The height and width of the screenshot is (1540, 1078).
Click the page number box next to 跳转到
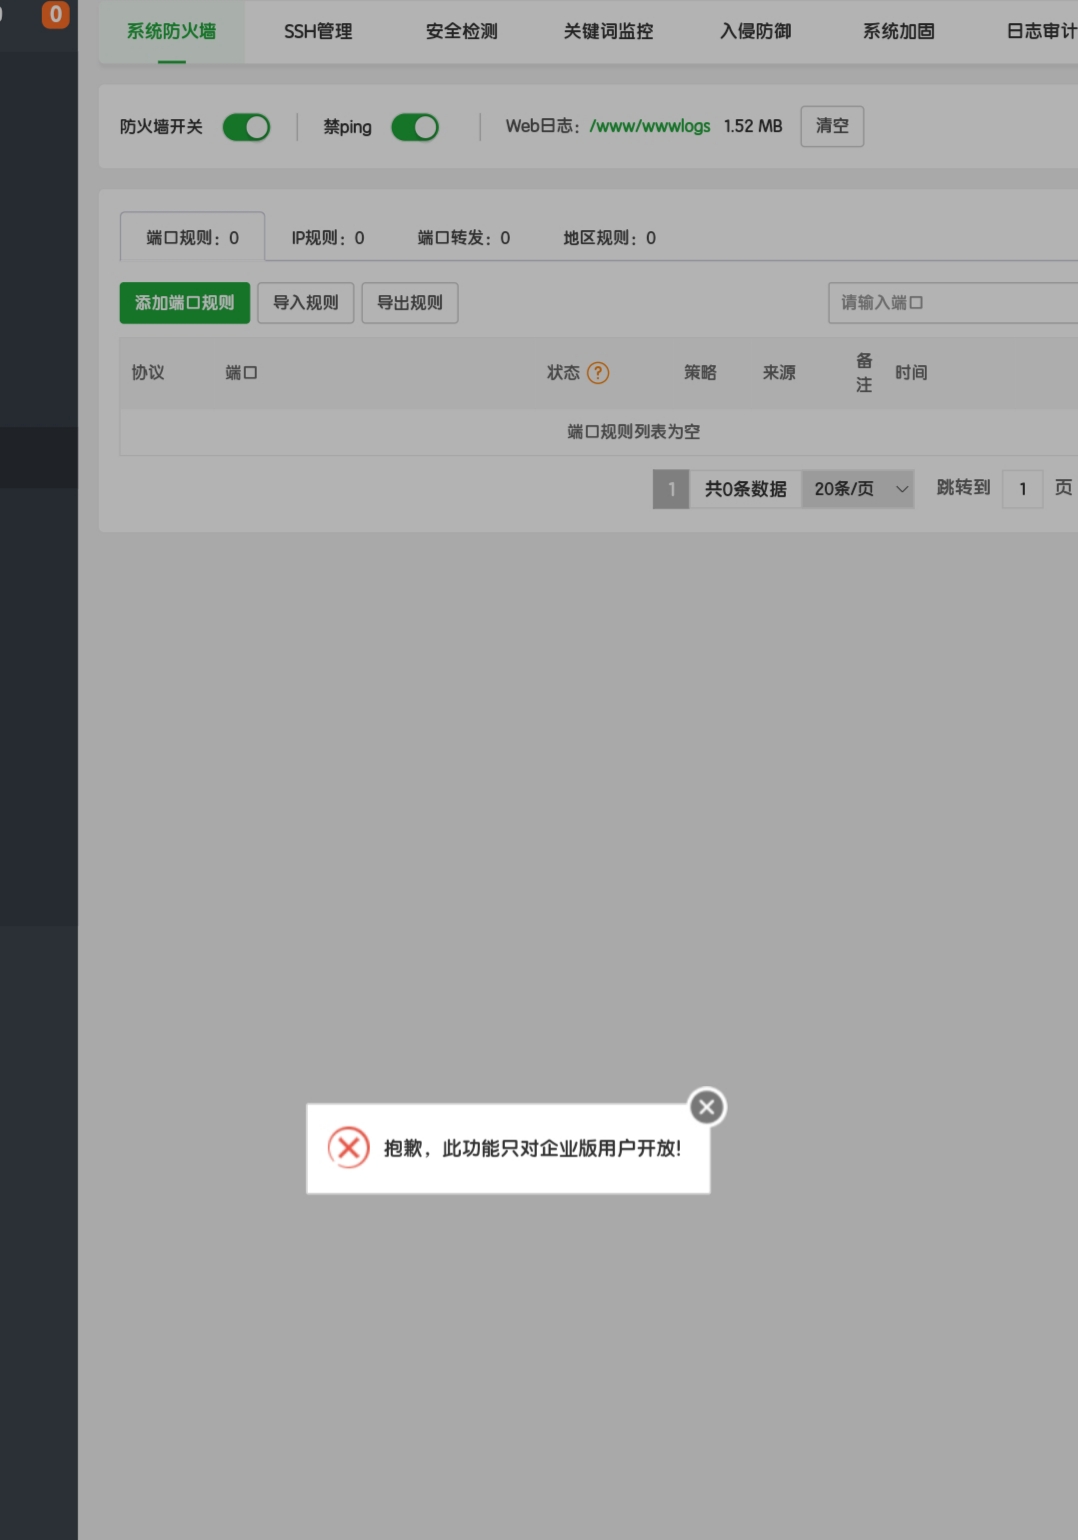click(x=1022, y=489)
